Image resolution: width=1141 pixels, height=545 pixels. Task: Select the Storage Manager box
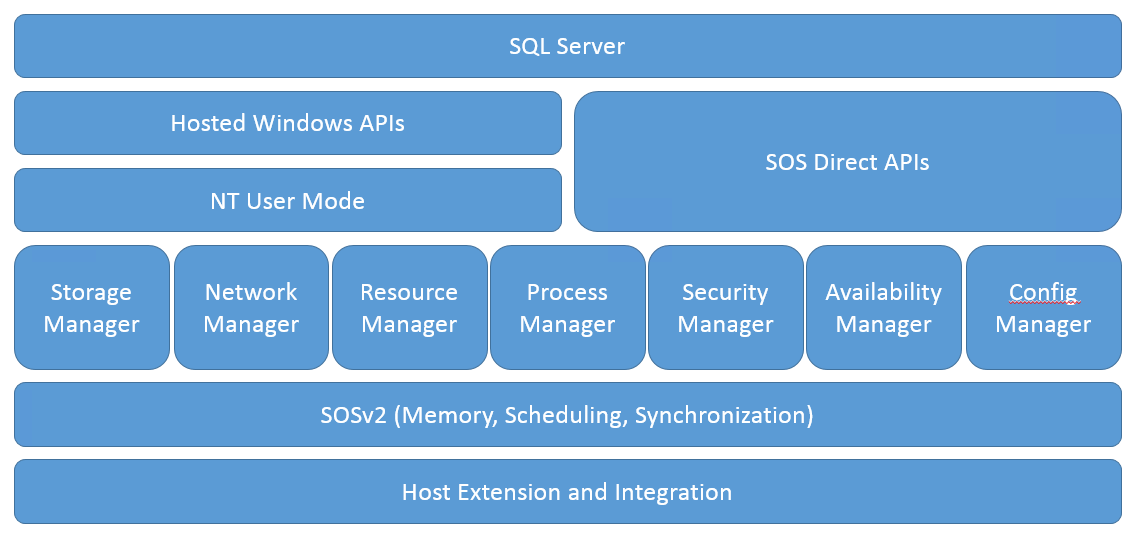tap(91, 308)
